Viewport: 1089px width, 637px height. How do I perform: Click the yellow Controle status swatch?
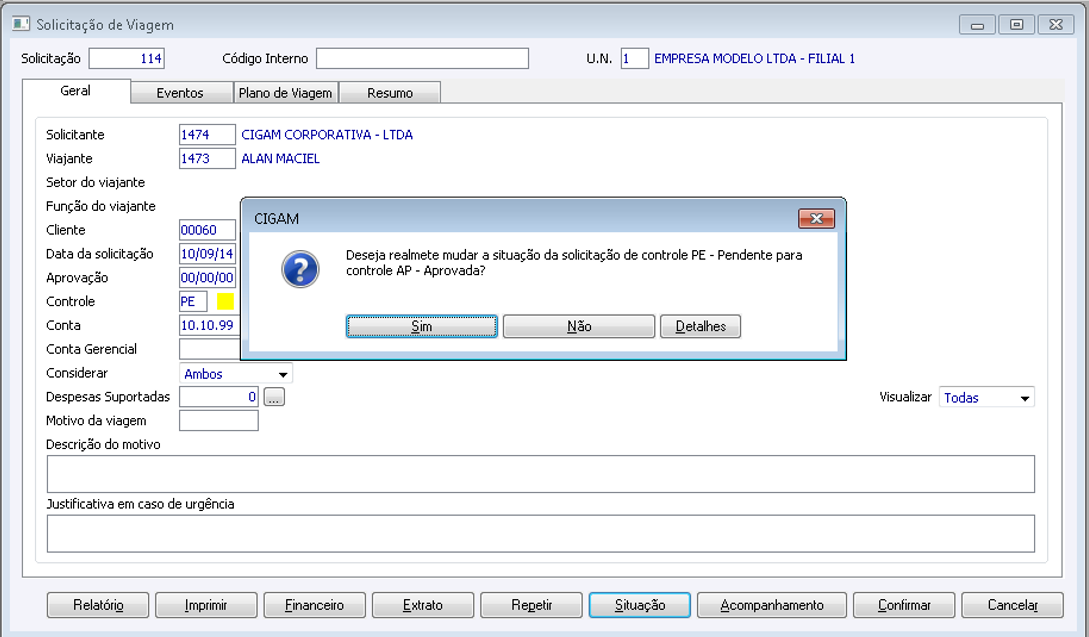(x=225, y=301)
